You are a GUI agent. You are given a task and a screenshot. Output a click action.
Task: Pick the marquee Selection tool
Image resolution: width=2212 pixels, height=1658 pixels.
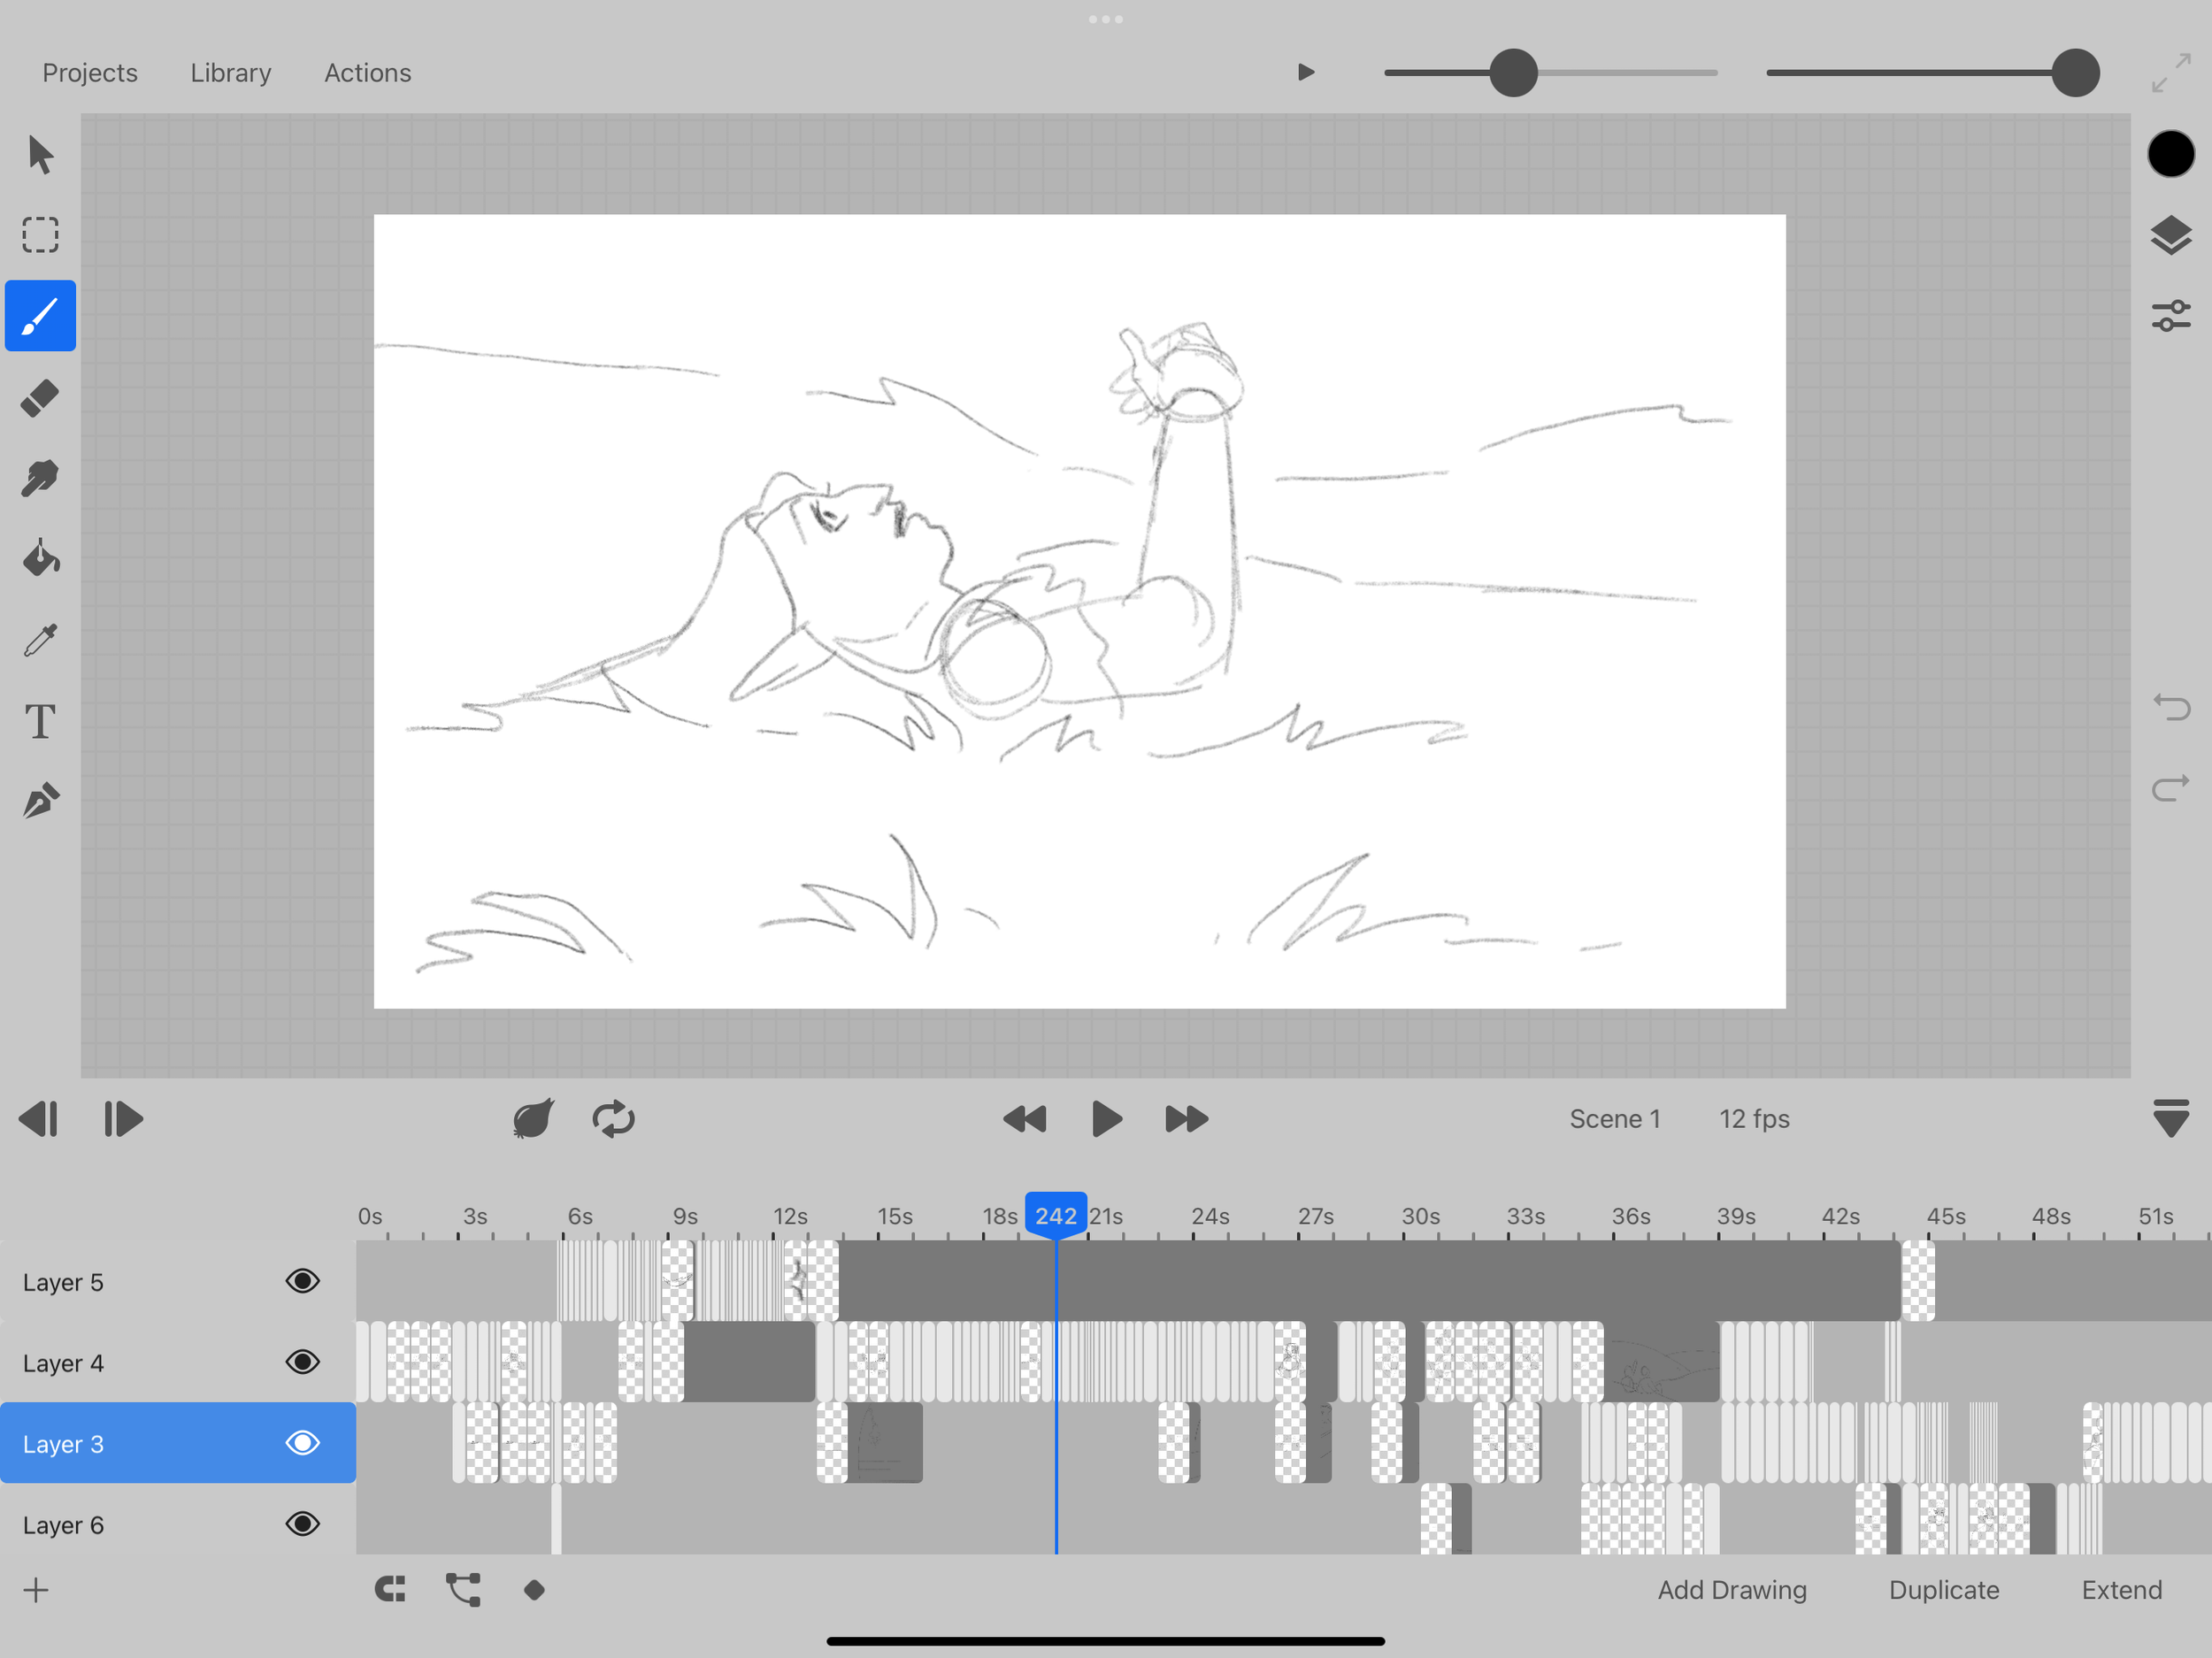tap(40, 235)
